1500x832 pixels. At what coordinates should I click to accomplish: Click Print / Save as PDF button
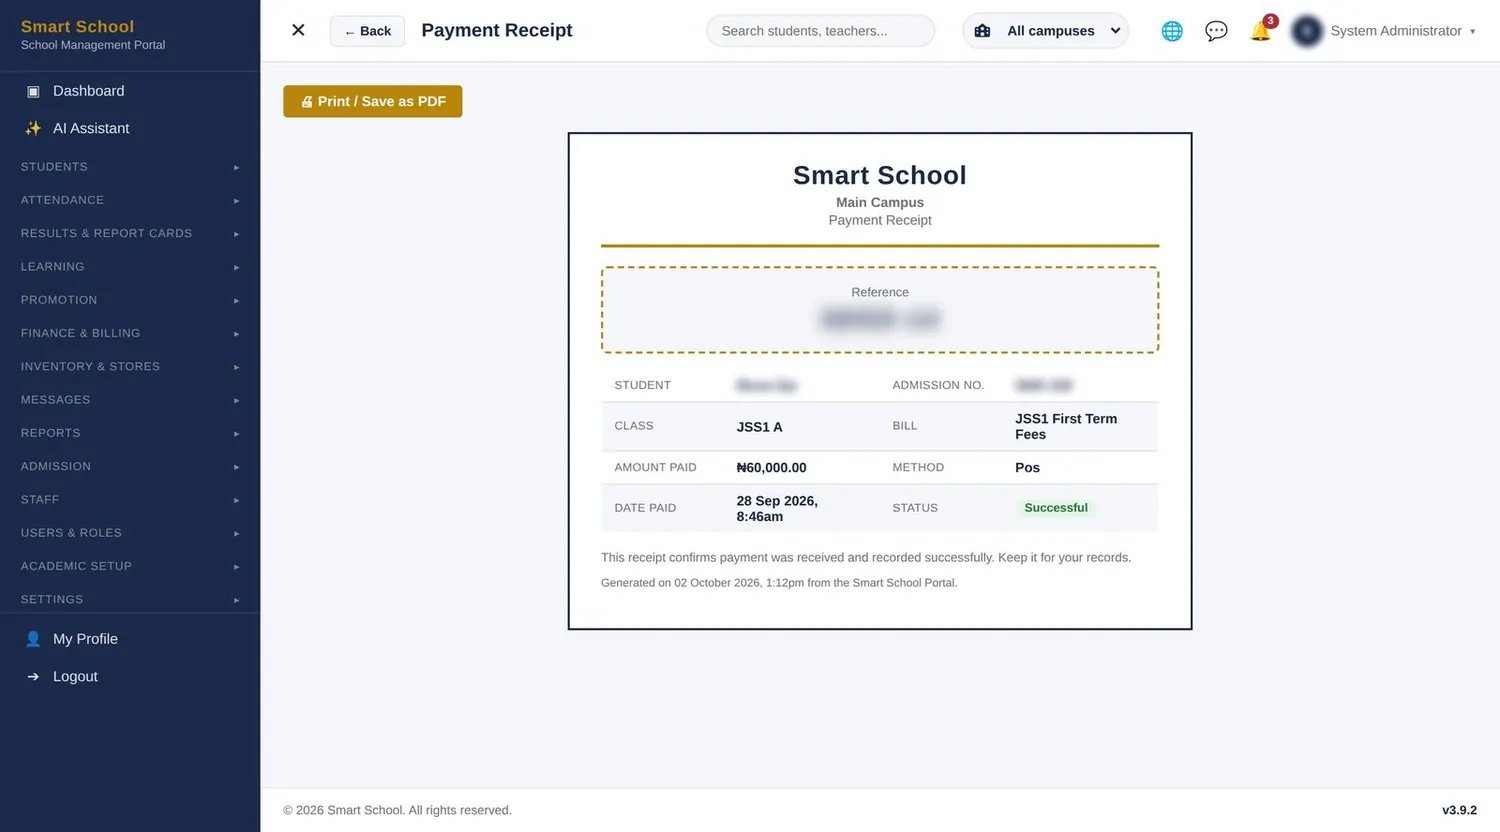pos(372,101)
